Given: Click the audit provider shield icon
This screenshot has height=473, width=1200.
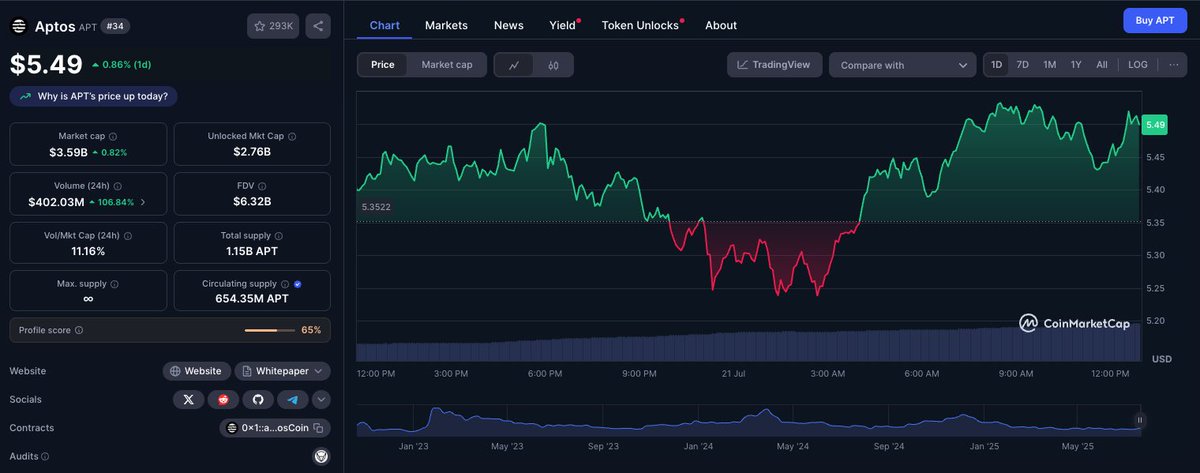Looking at the screenshot, I should tap(321, 456).
